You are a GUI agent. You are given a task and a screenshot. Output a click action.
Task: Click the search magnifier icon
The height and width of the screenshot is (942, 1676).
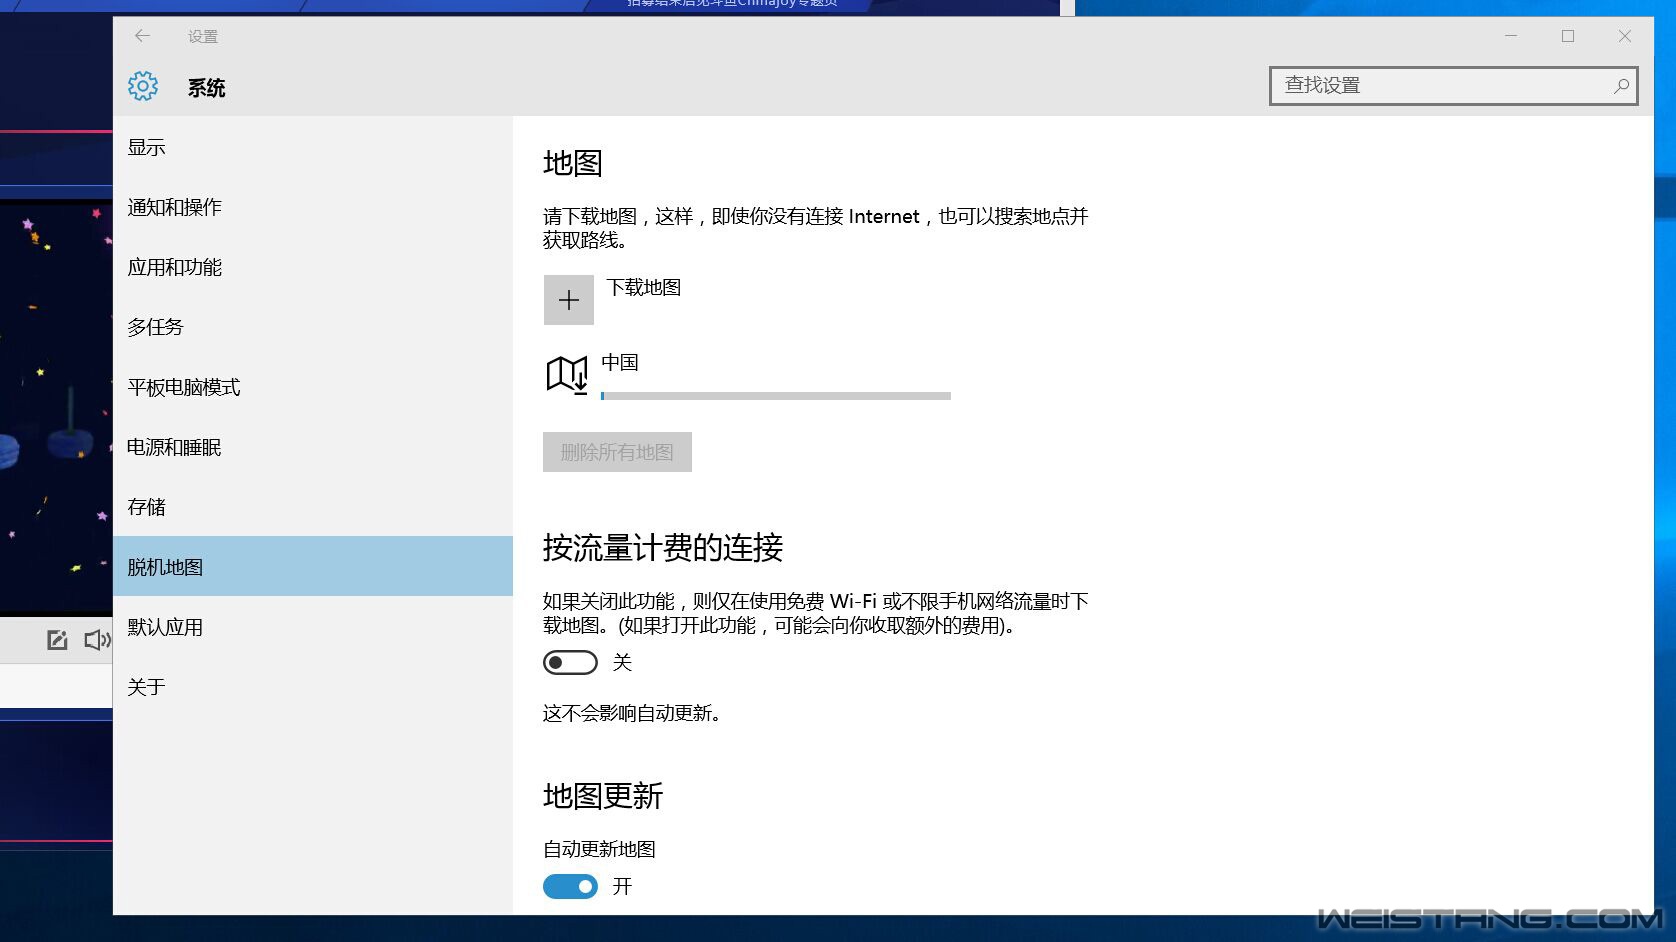[x=1621, y=86]
